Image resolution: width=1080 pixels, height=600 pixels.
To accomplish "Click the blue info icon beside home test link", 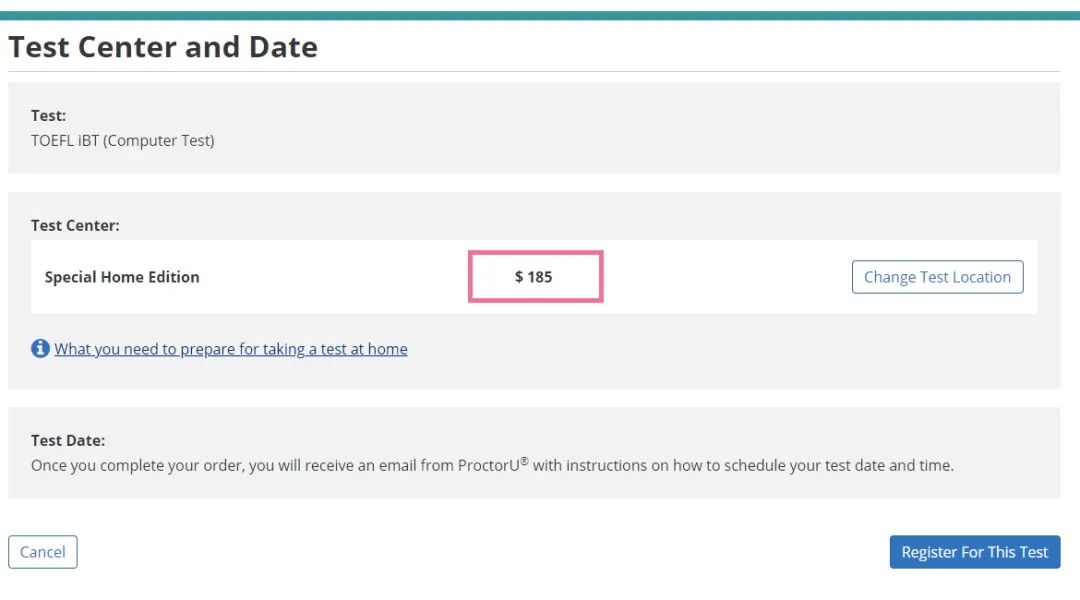I will pyautogui.click(x=40, y=349).
